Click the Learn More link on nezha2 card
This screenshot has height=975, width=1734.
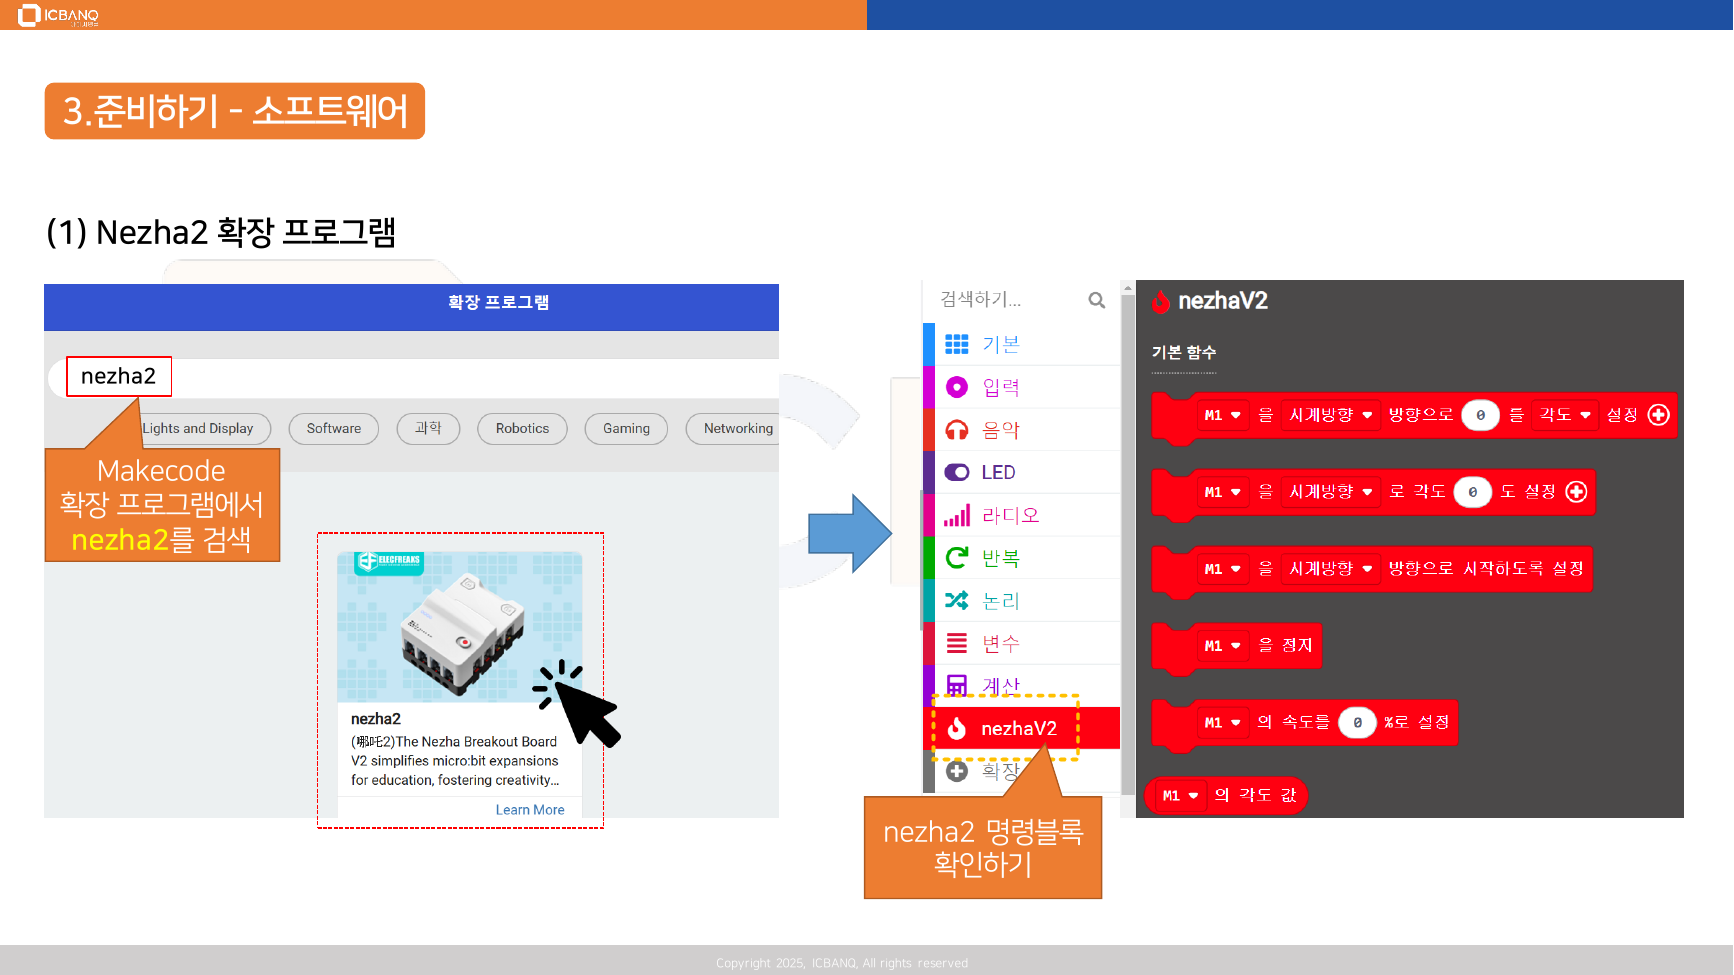pyautogui.click(x=530, y=810)
